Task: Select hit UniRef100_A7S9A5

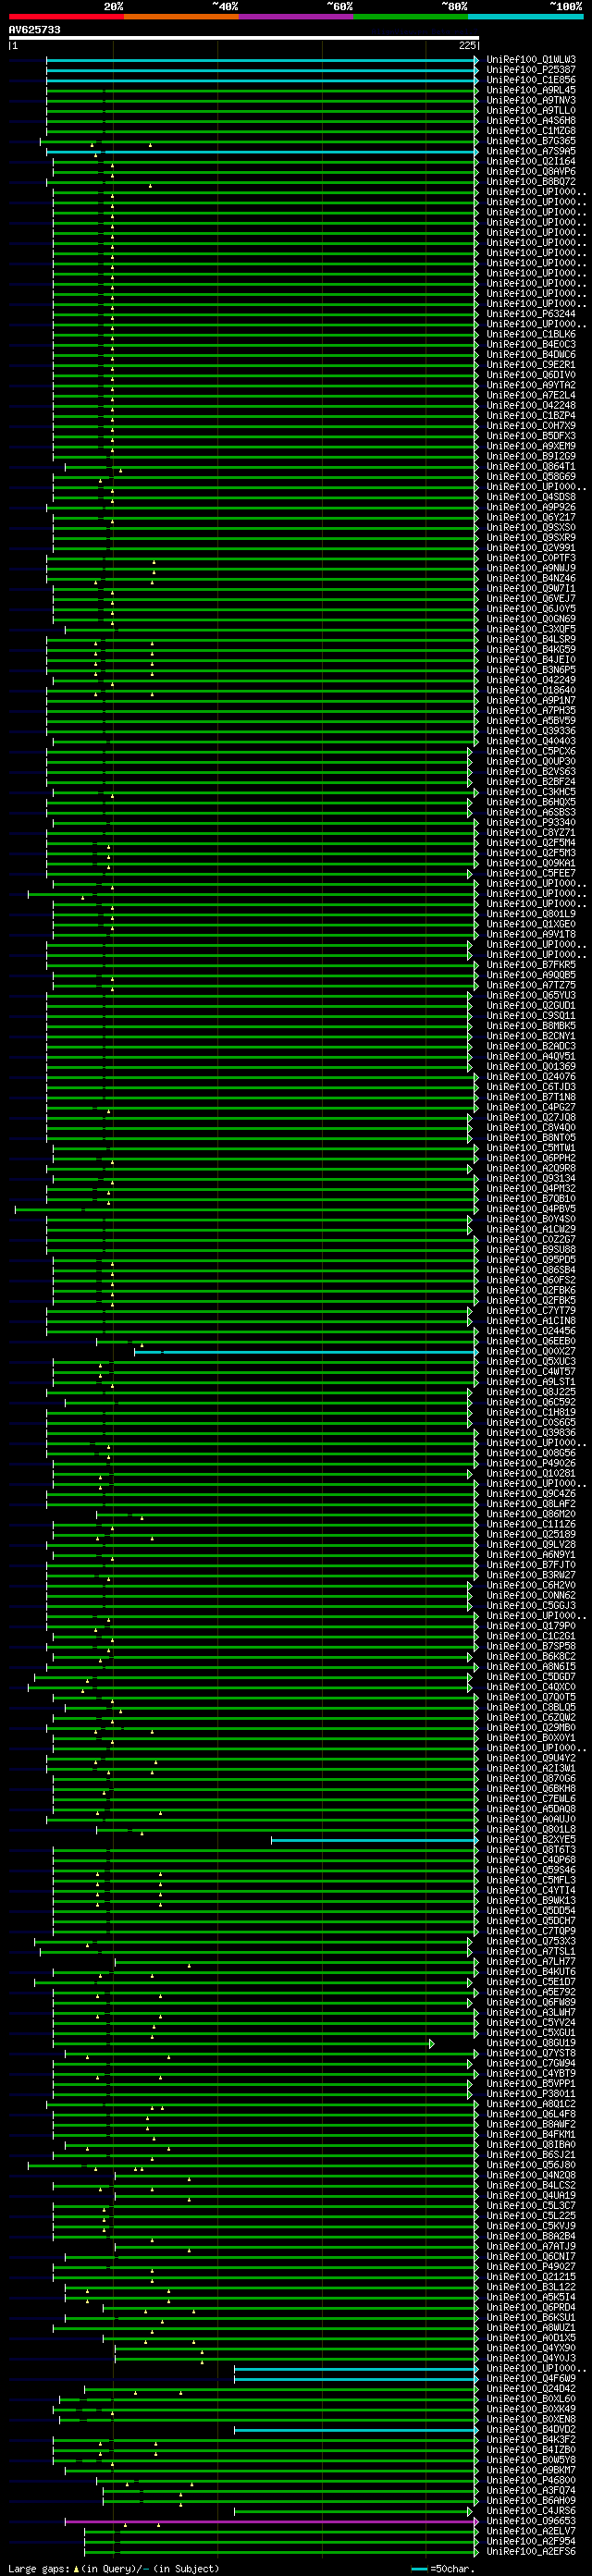Action: pyautogui.click(x=531, y=152)
